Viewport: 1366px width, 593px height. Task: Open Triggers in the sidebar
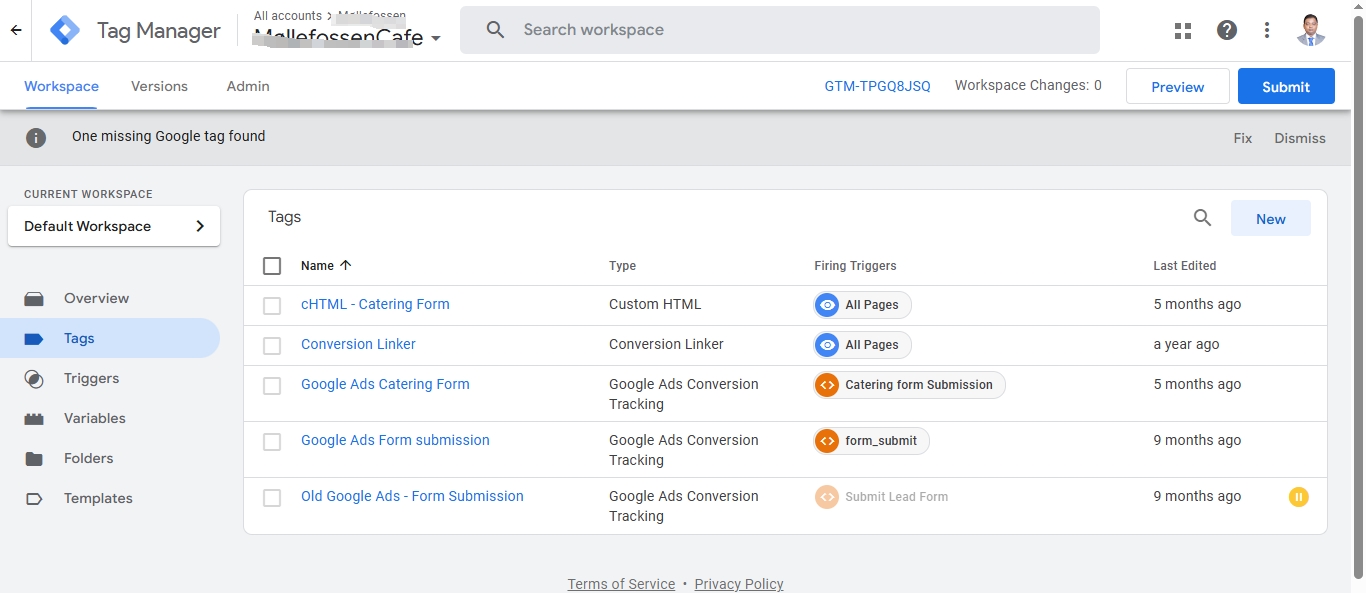point(110,378)
